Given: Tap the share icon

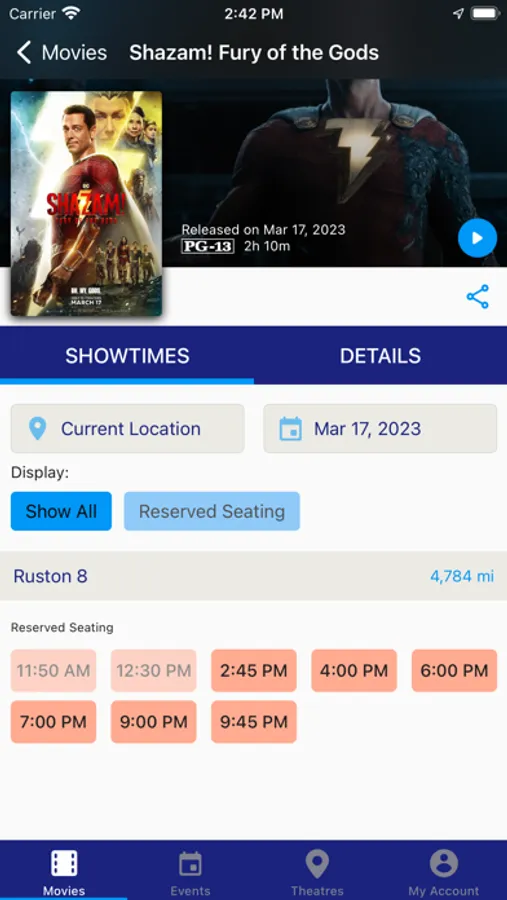Looking at the screenshot, I should 477,297.
